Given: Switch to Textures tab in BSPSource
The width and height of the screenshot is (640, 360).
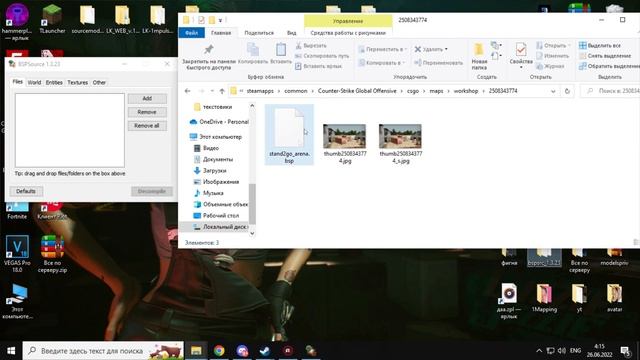Looking at the screenshot, I should pyautogui.click(x=78, y=82).
